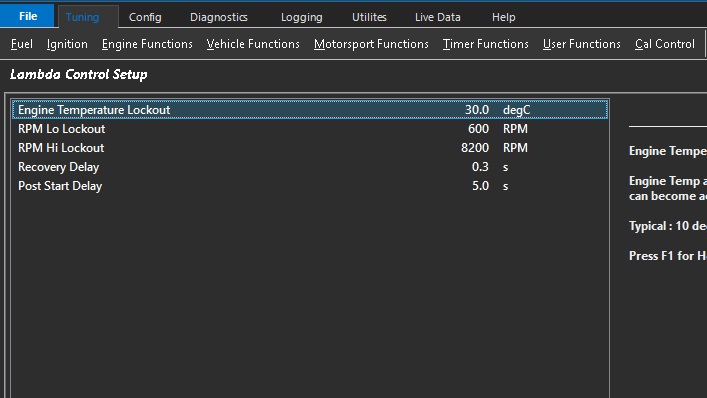
Task: Open the Fuel submenu
Action: pos(22,44)
